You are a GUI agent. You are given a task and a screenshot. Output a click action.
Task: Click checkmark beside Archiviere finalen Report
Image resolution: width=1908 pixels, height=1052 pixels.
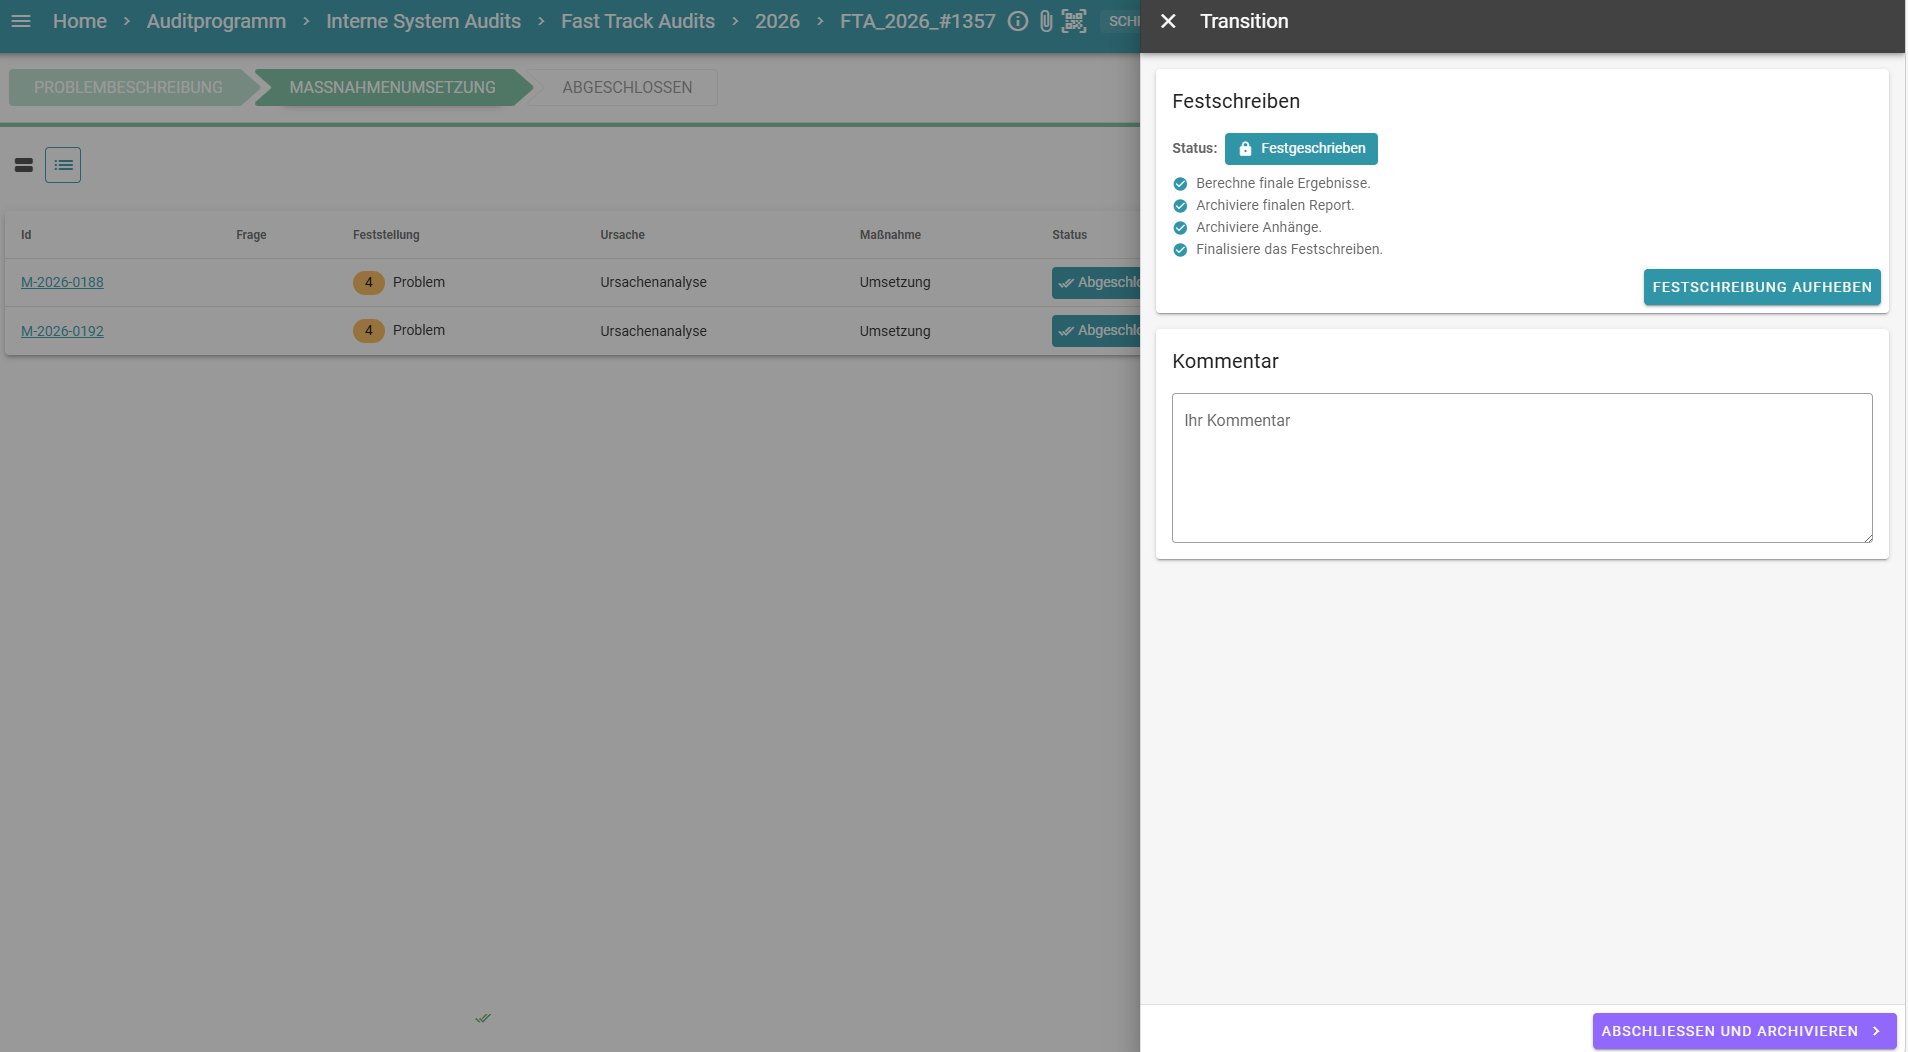1180,206
